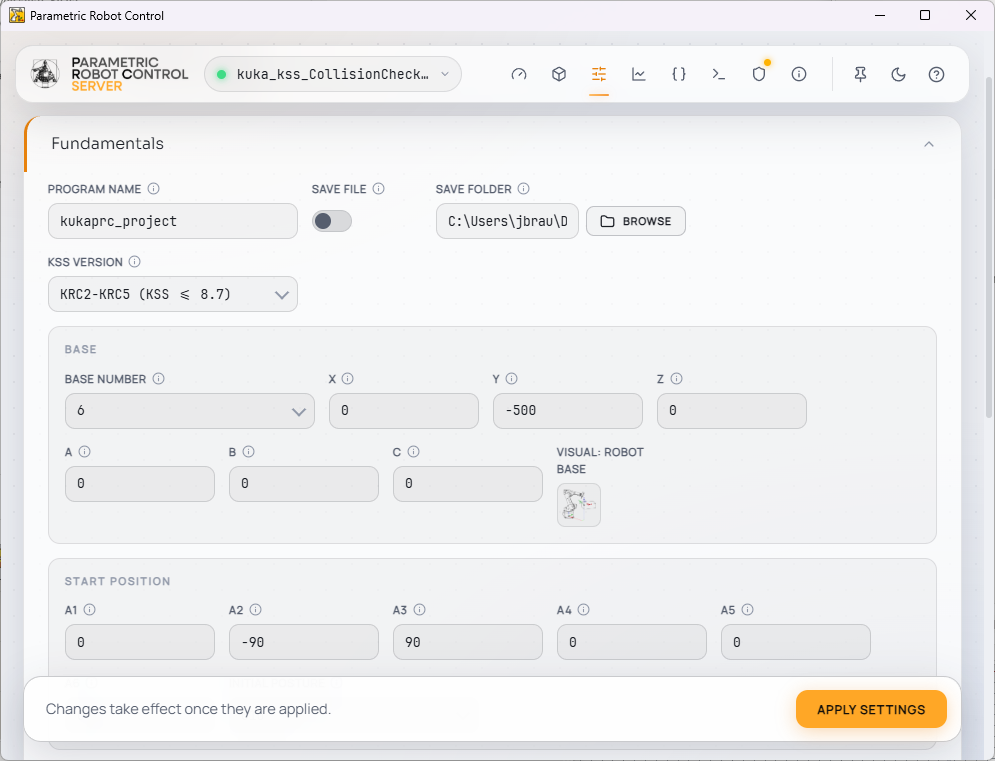Click the vertical scrollbar on the right
995x761 pixels.
coord(989,248)
